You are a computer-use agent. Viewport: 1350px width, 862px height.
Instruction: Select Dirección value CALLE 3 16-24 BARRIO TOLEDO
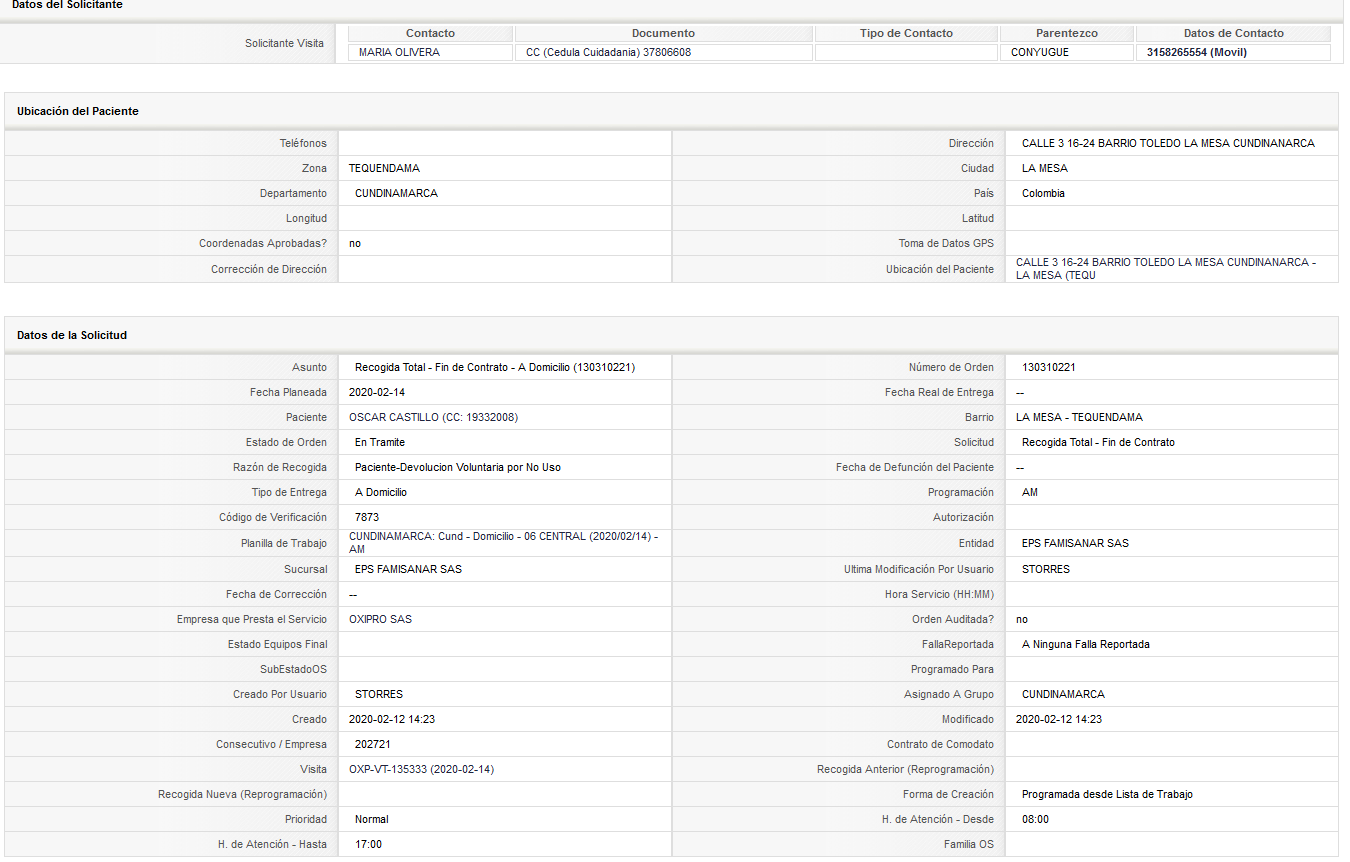coord(1168,143)
